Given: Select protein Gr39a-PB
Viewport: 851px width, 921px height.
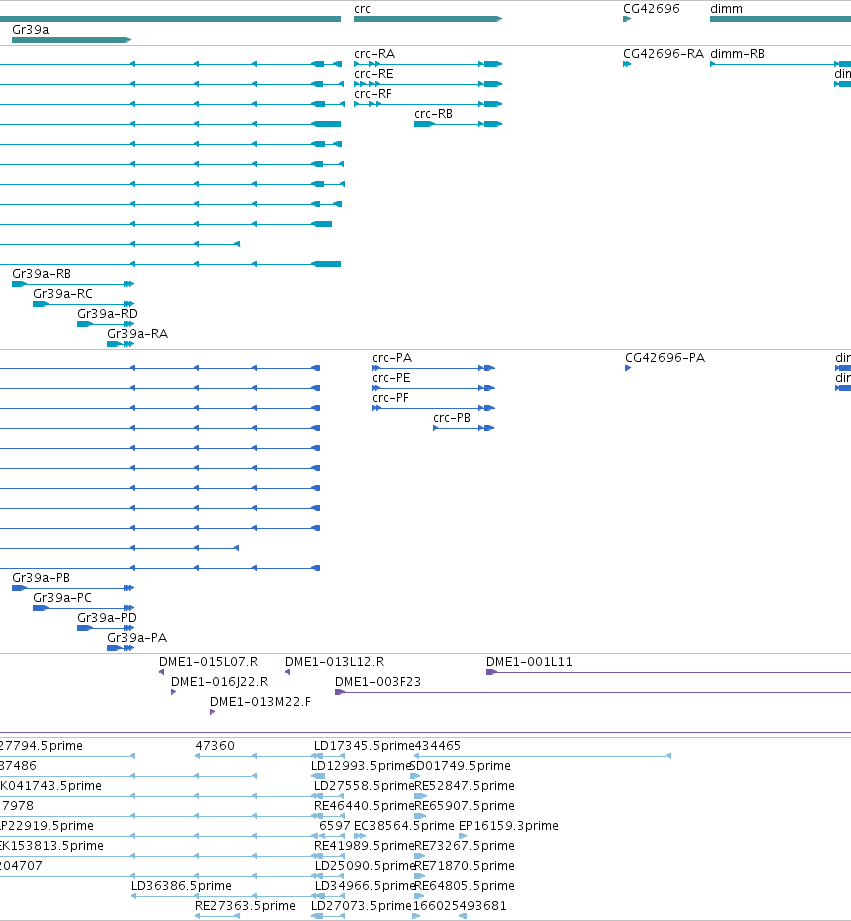Looking at the screenshot, I should (x=73, y=588).
